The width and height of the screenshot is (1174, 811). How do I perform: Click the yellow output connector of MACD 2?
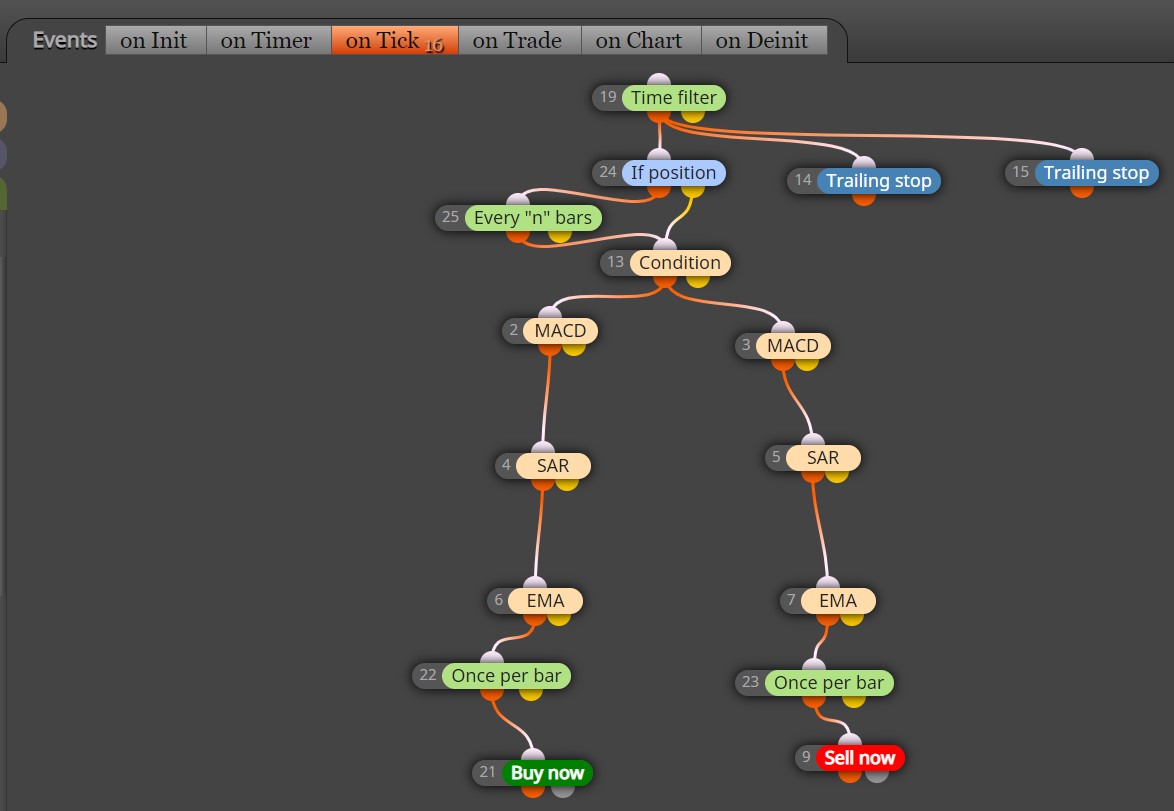tap(574, 349)
